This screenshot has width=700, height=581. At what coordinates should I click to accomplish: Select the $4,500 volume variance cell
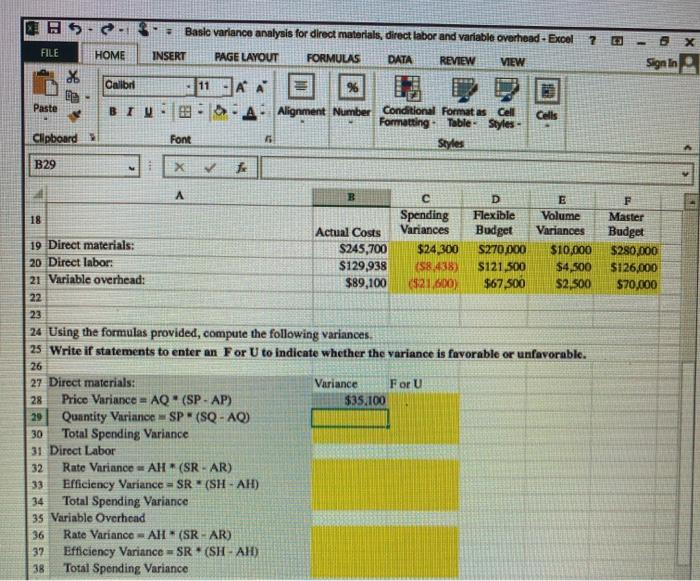tap(562, 268)
